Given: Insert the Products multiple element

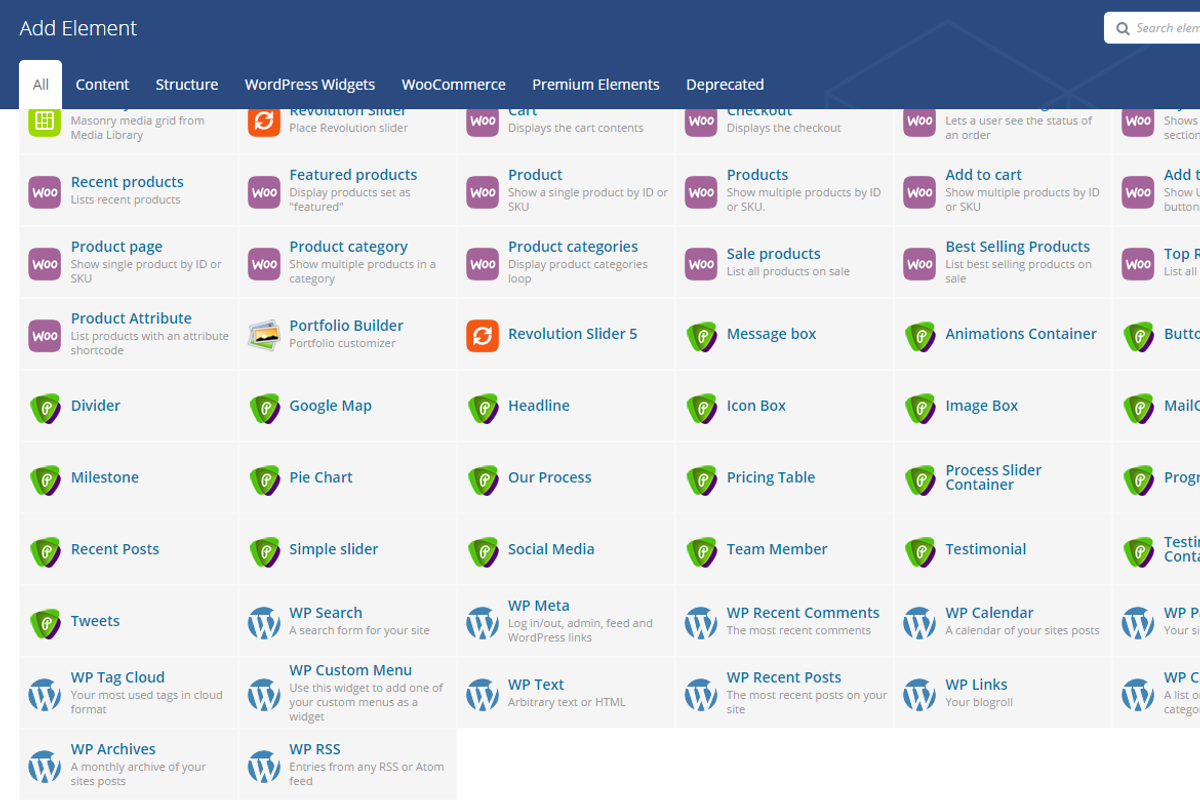Looking at the screenshot, I should click(785, 190).
